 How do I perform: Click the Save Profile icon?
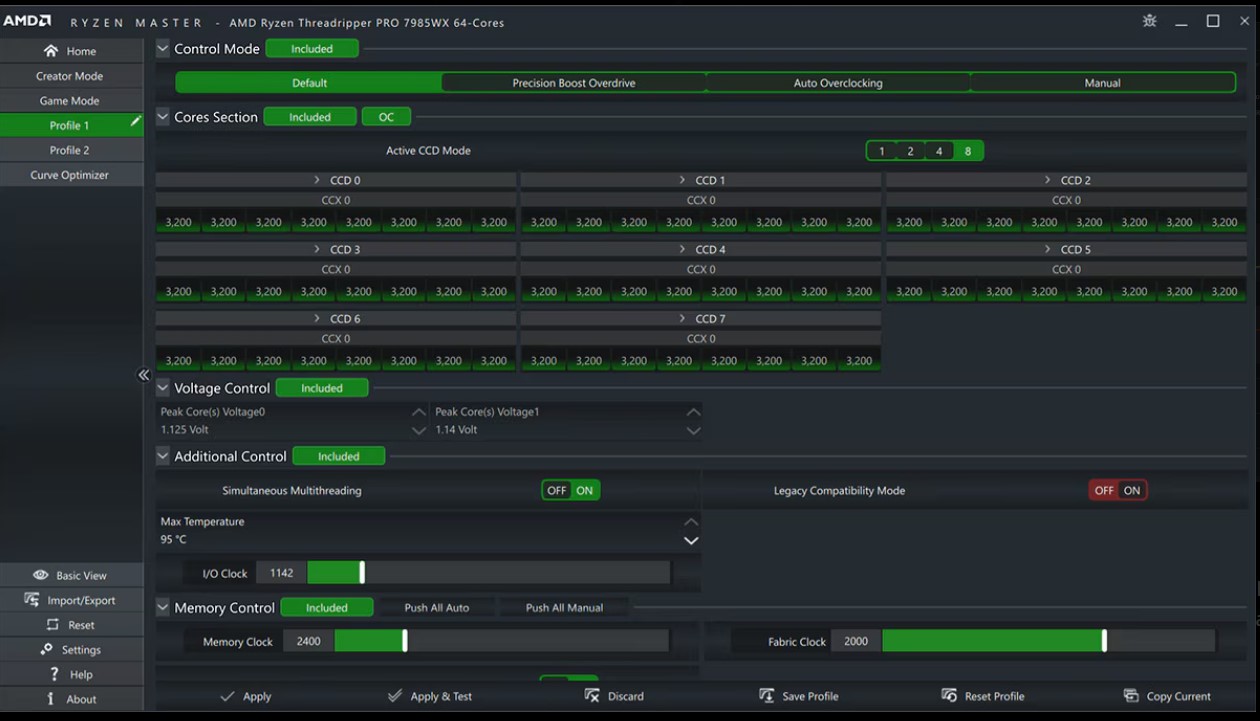tap(767, 696)
